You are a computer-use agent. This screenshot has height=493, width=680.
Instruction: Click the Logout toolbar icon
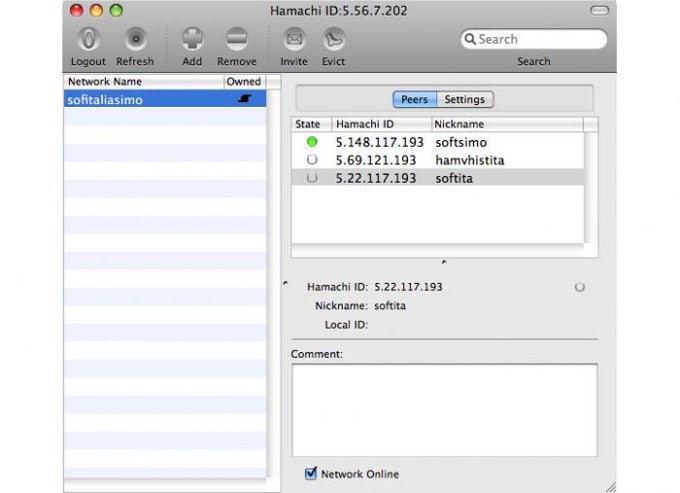coord(88,39)
